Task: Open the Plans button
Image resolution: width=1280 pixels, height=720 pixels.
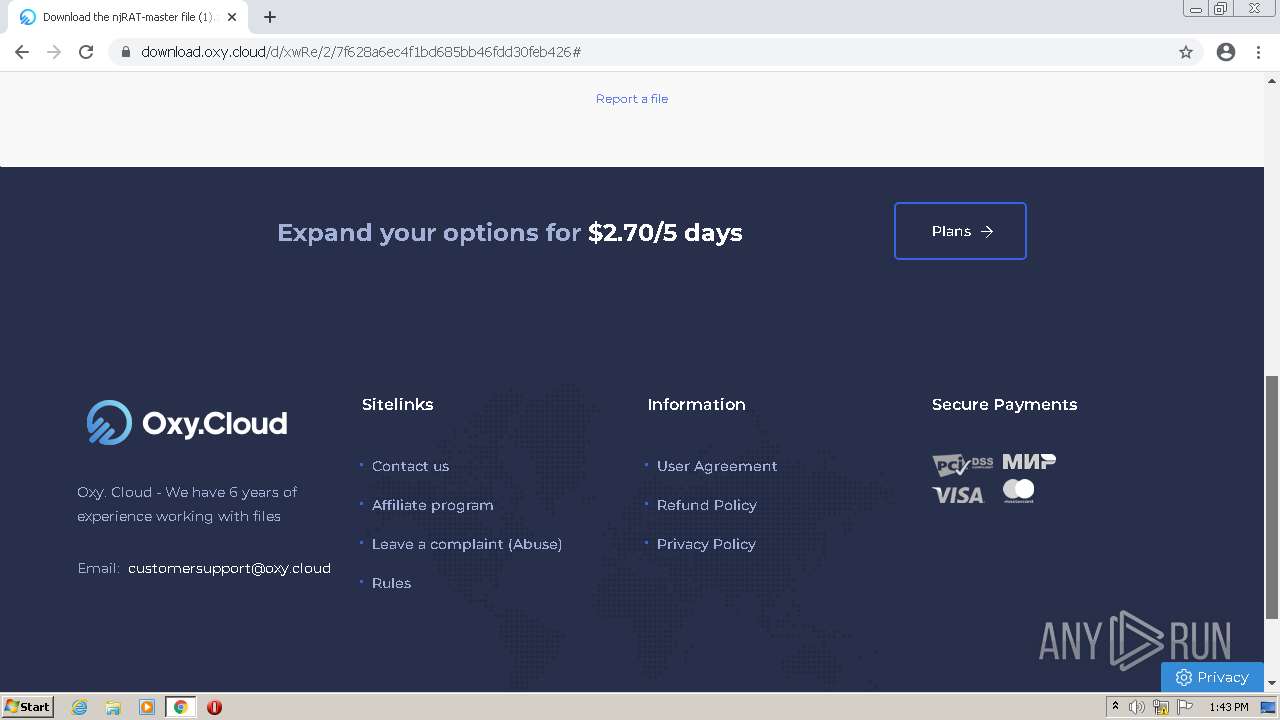Action: click(960, 231)
